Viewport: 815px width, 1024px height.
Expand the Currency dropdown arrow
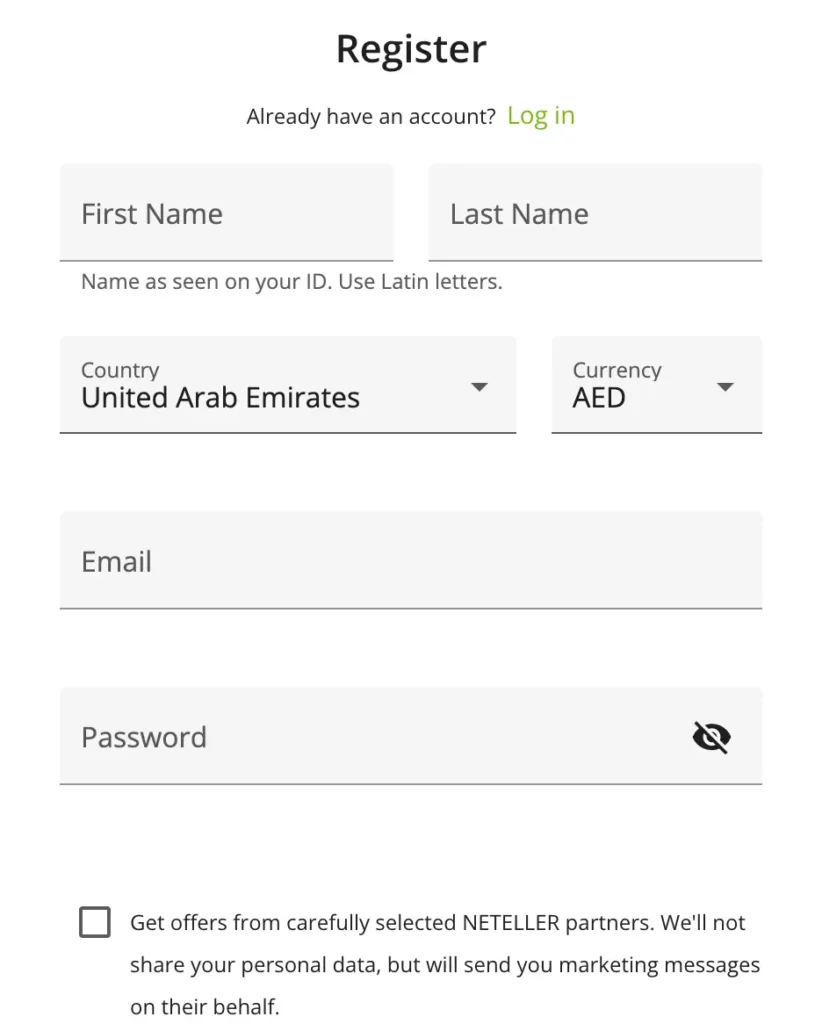726,387
